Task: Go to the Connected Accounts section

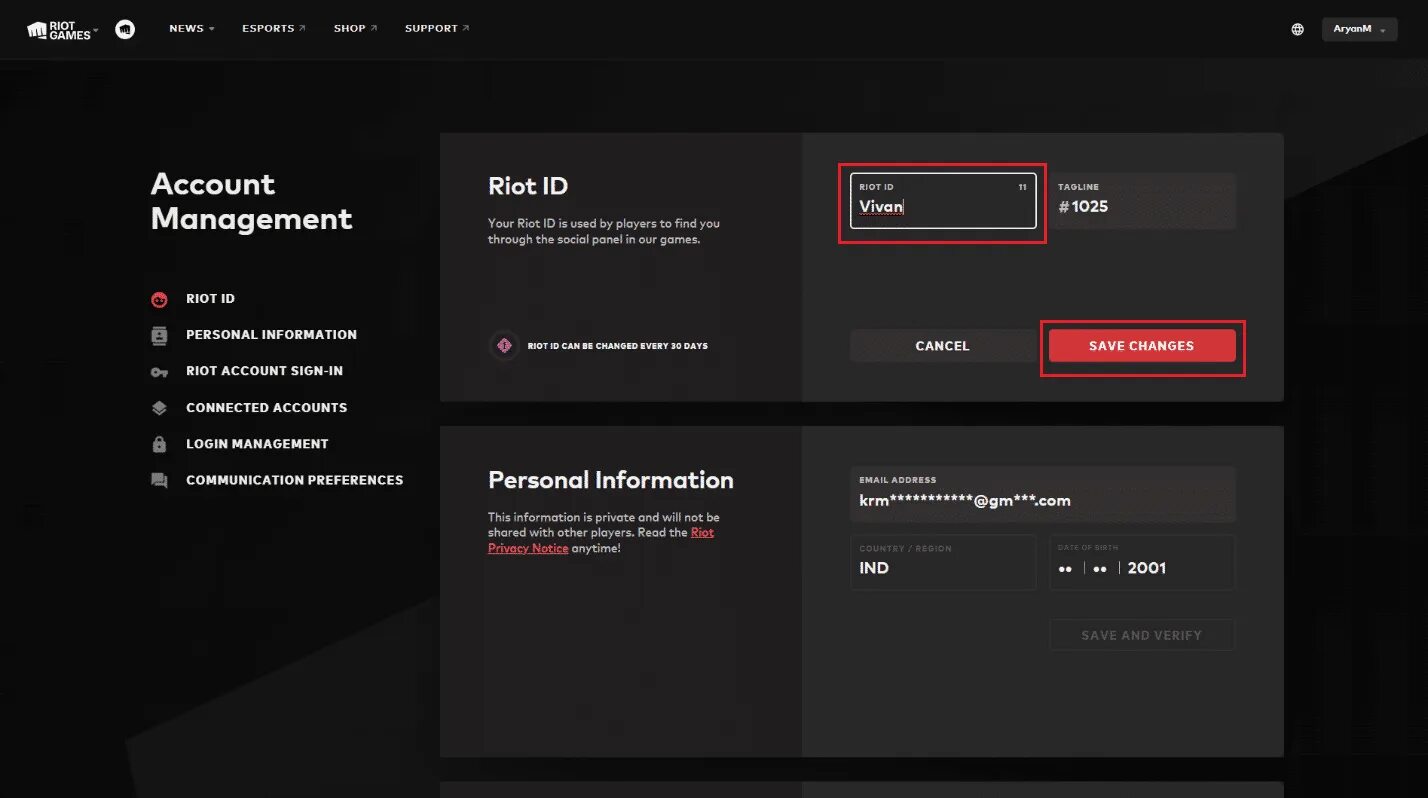Action: [266, 408]
